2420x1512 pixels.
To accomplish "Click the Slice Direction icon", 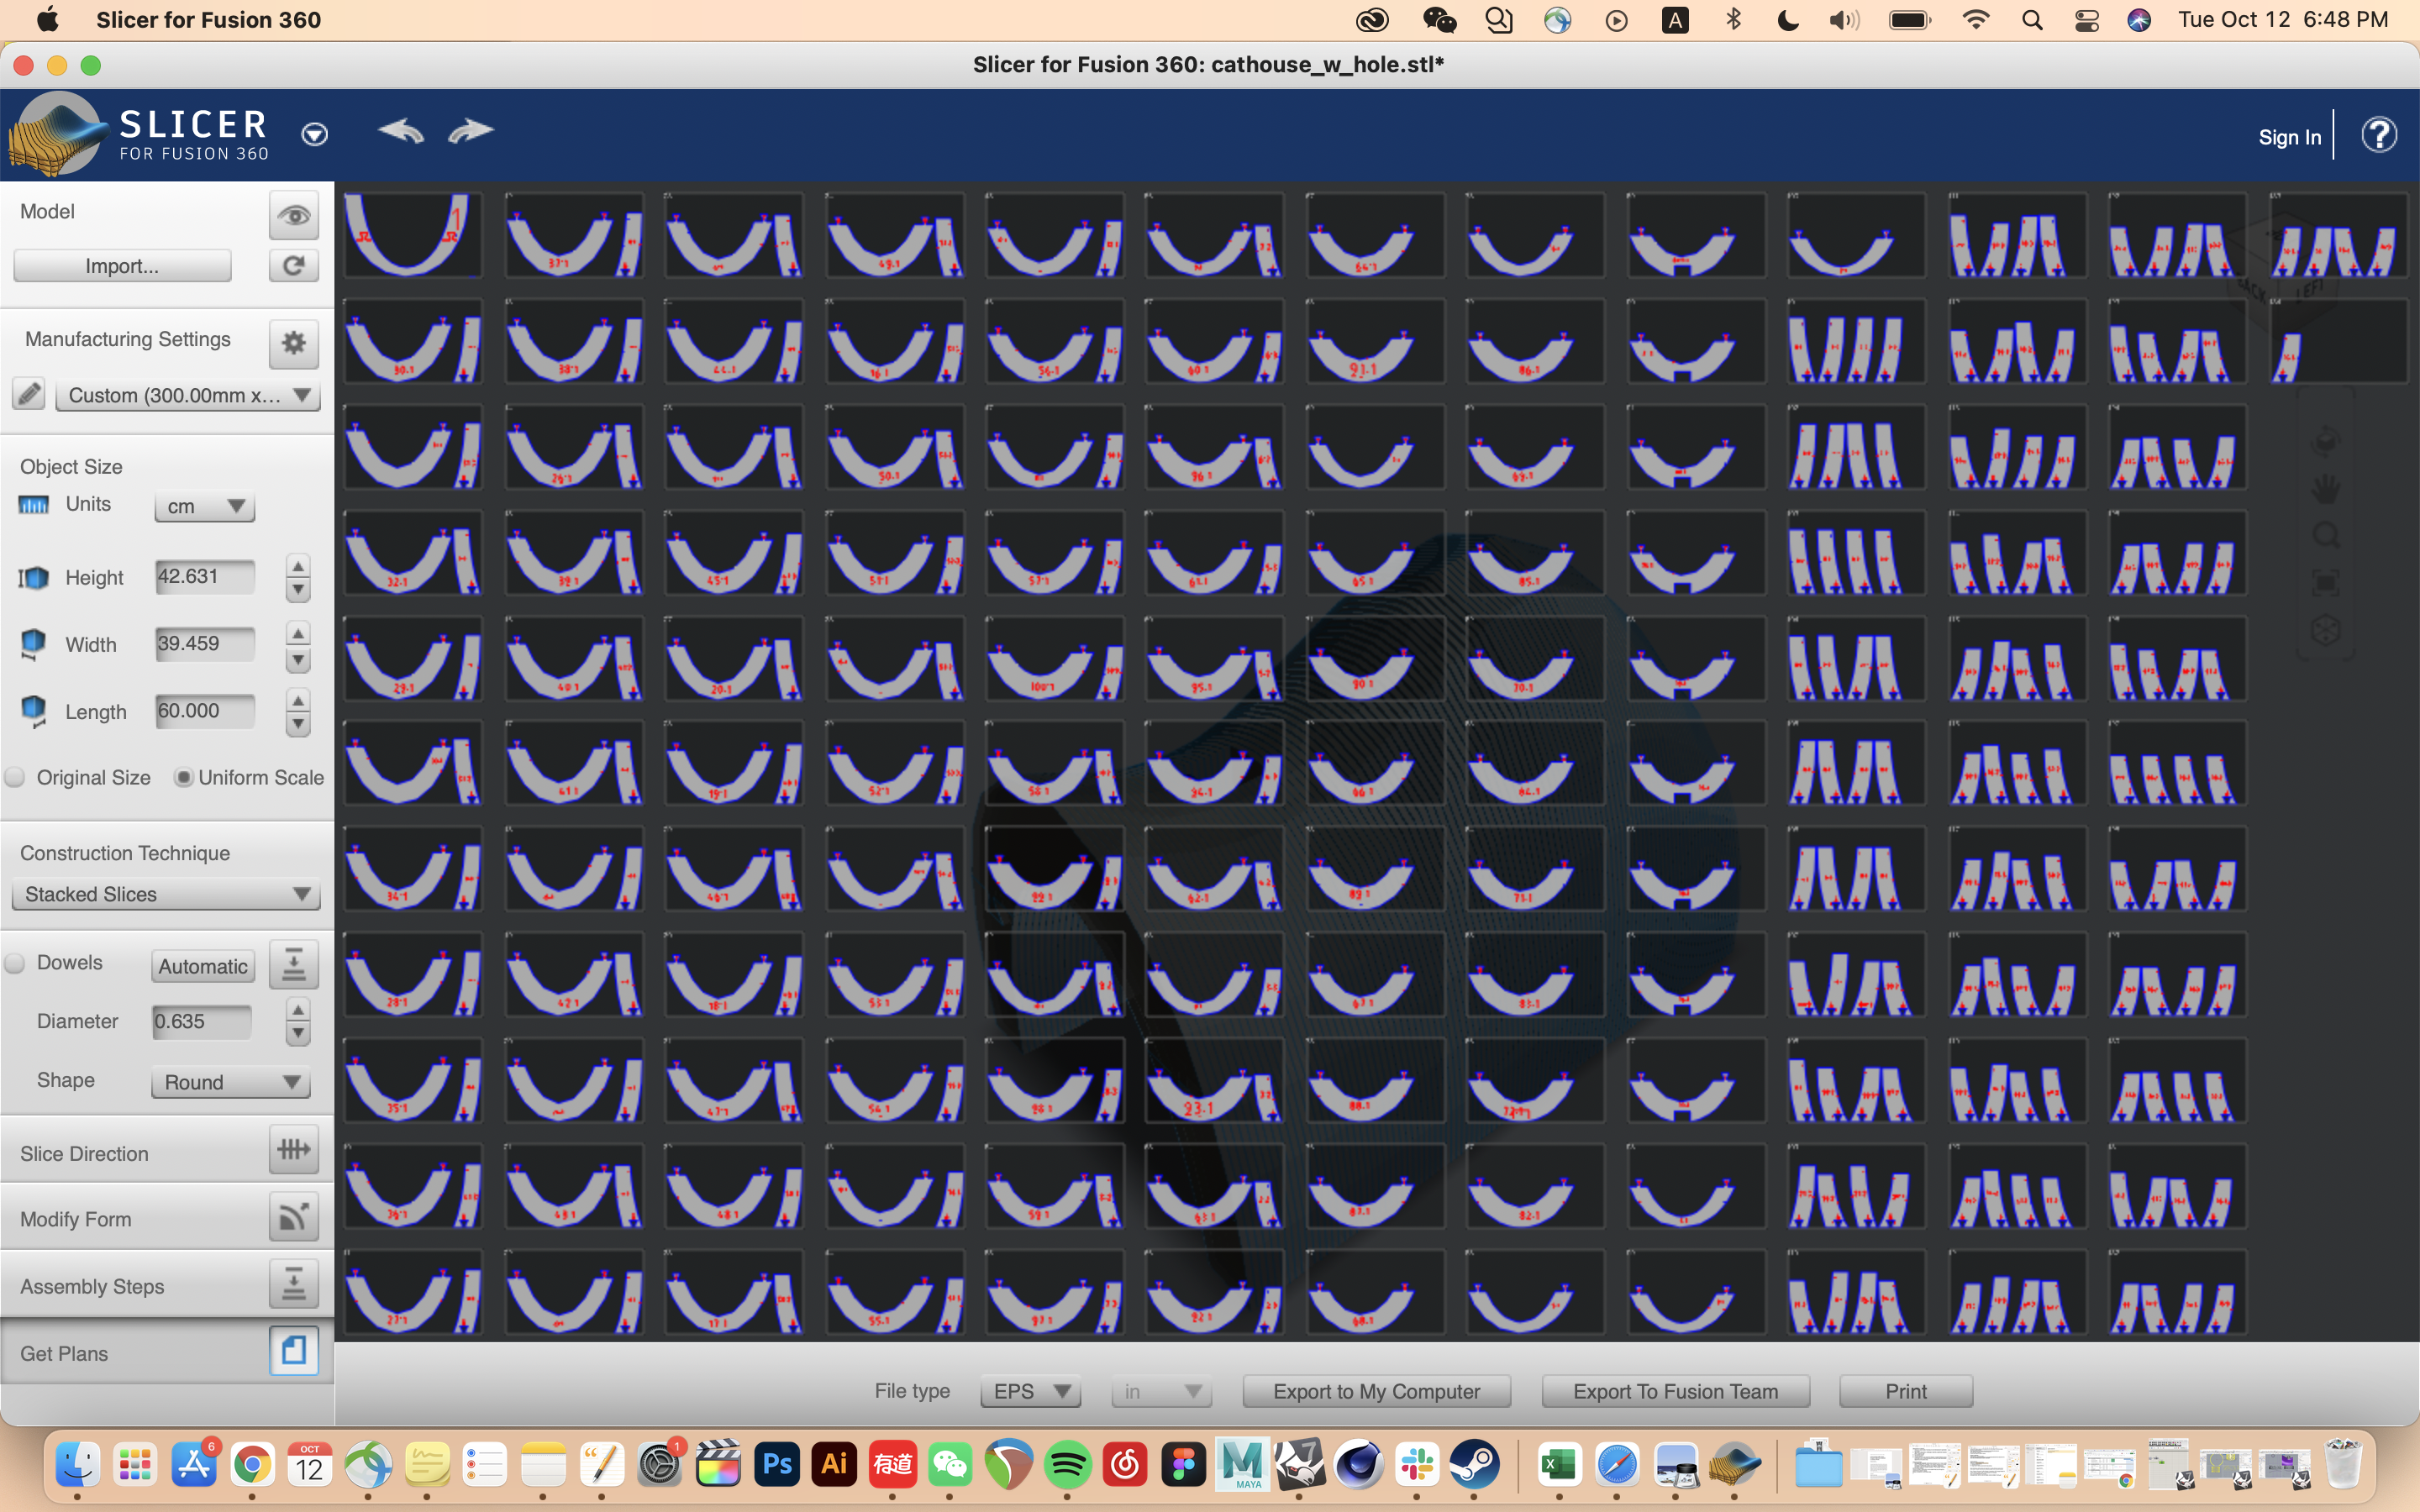I will [294, 1150].
